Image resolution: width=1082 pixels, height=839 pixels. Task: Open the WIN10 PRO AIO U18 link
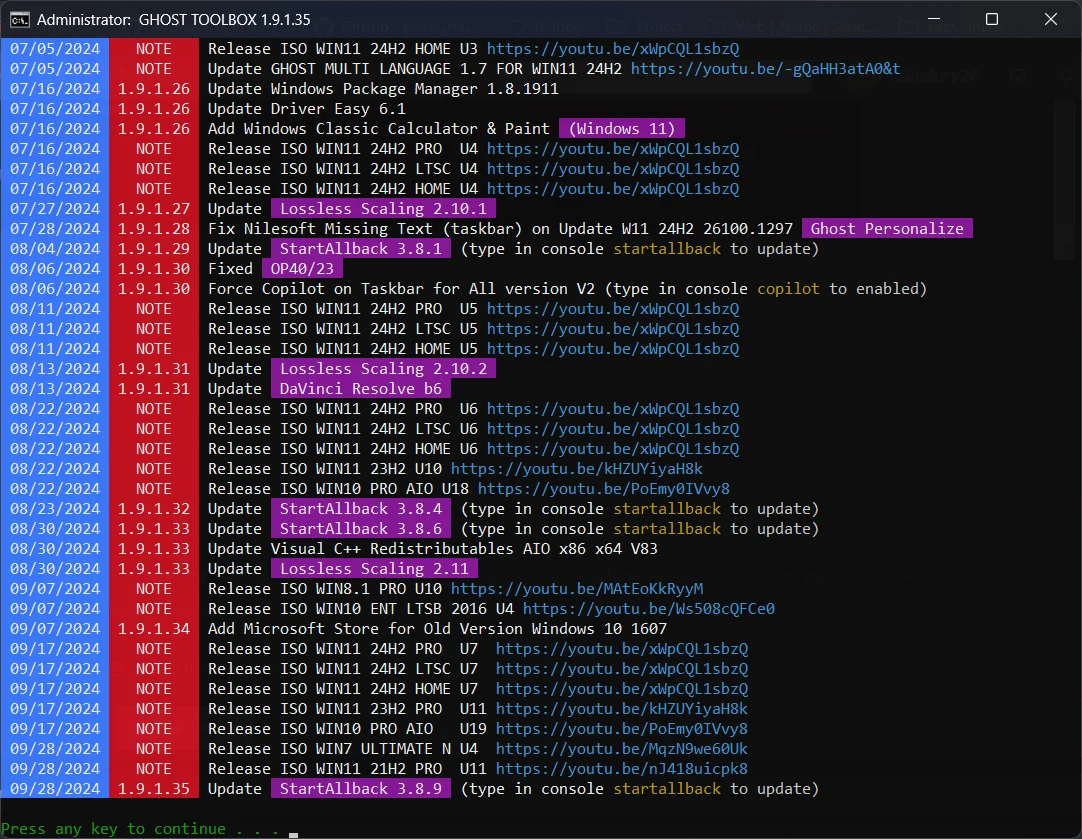604,489
